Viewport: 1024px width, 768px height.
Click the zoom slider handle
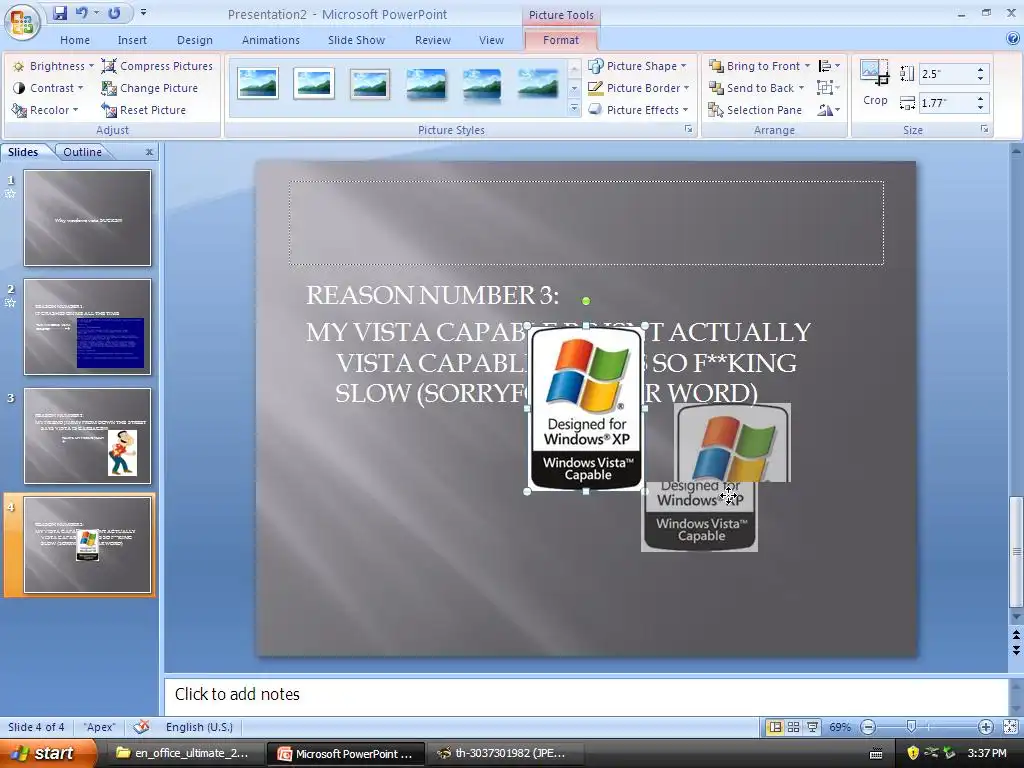click(x=911, y=727)
